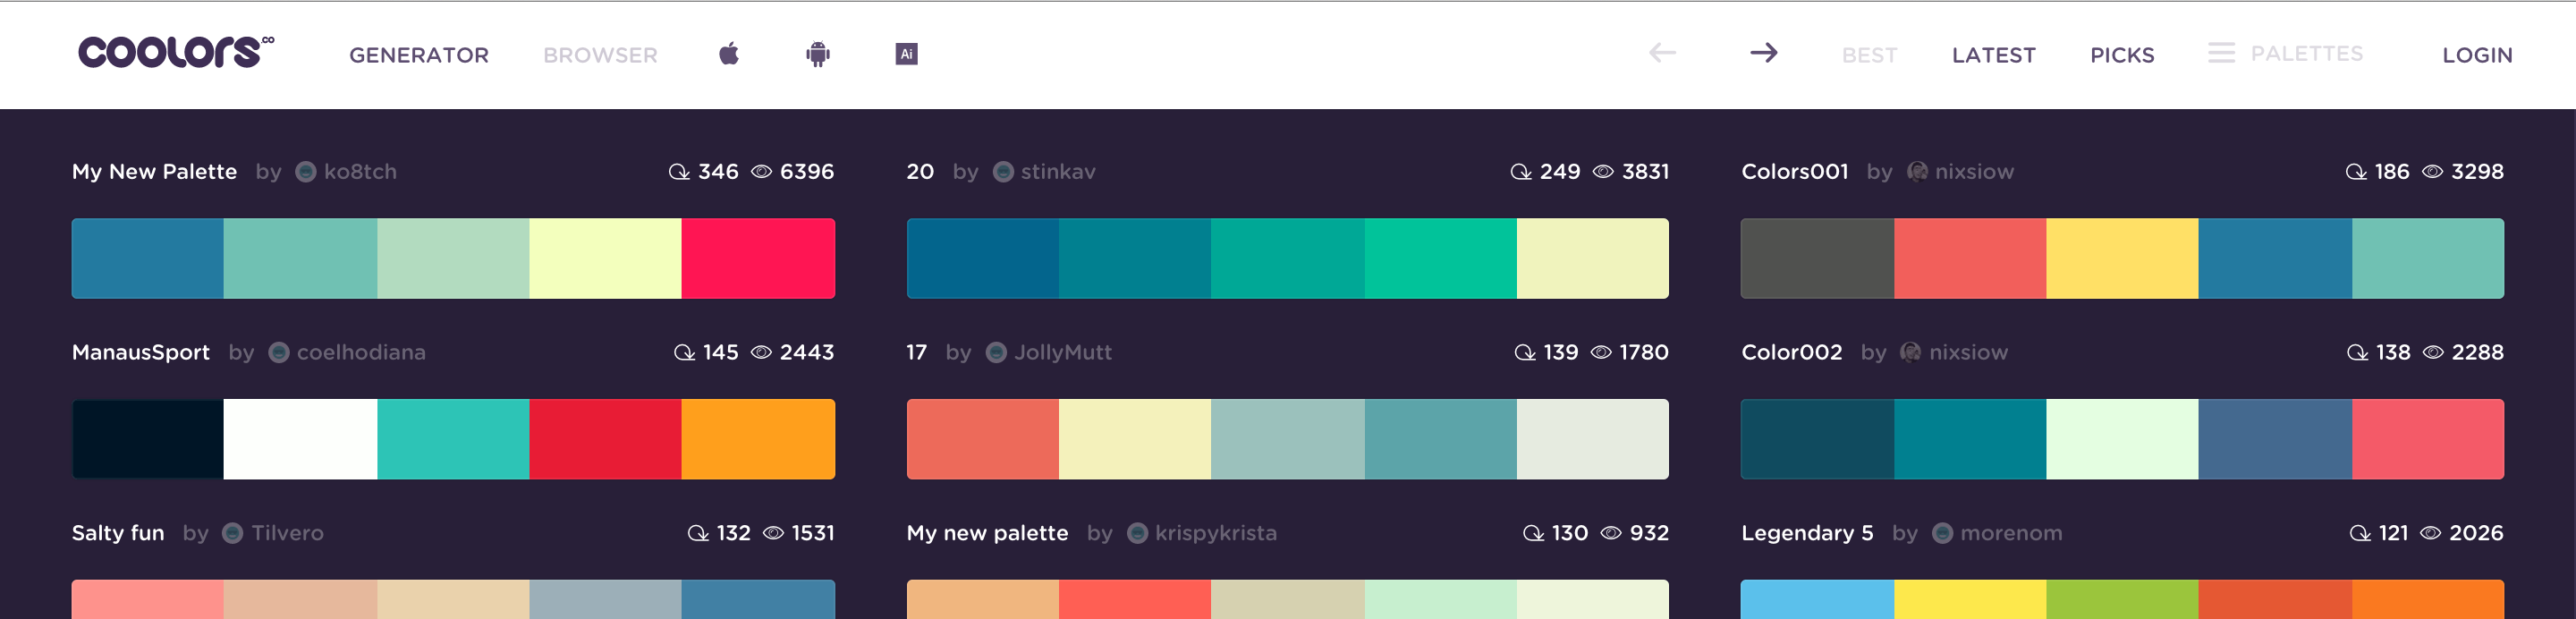Open the Adobe Illustrator add-on icon
The width and height of the screenshot is (2576, 619).
click(906, 54)
